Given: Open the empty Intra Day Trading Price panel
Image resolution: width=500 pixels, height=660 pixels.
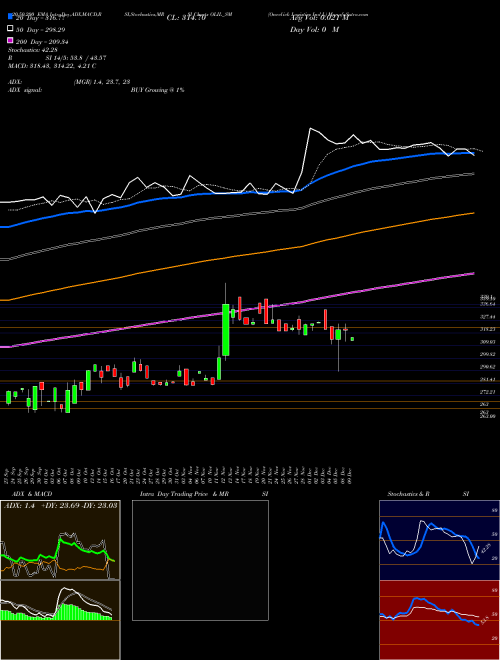Looking at the screenshot, I should point(200,560).
